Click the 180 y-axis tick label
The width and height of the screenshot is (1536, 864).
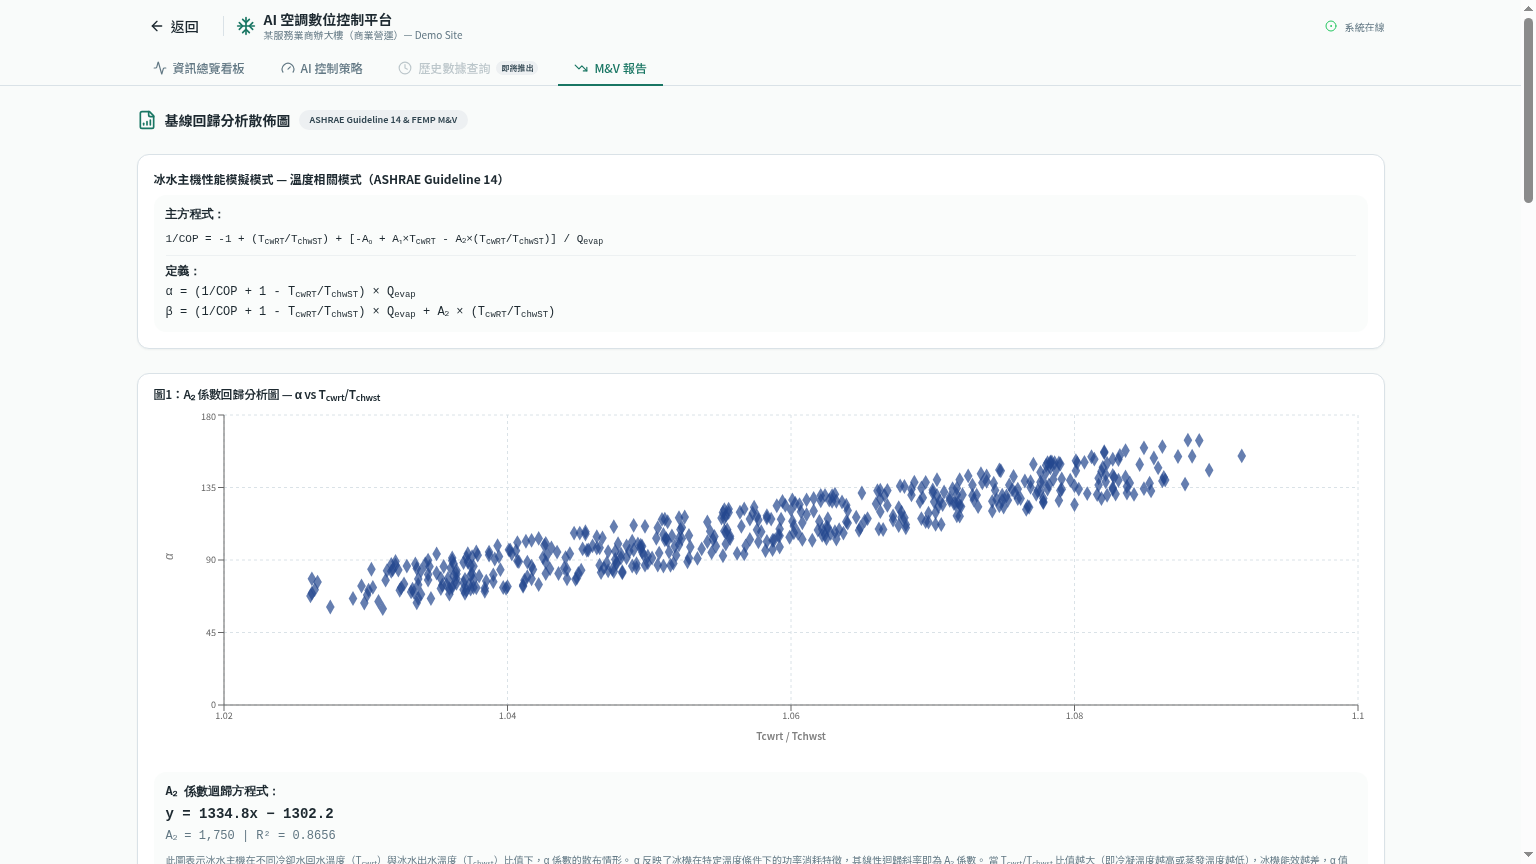pyautogui.click(x=208, y=416)
